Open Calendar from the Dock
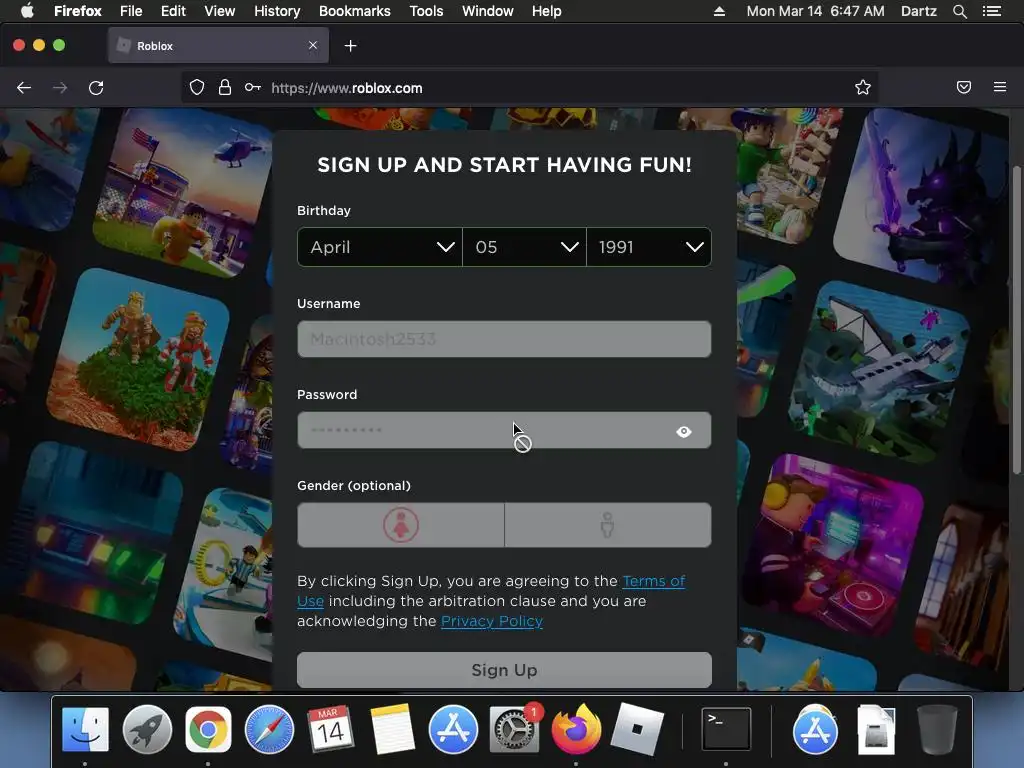This screenshot has height=768, width=1024. click(x=330, y=729)
